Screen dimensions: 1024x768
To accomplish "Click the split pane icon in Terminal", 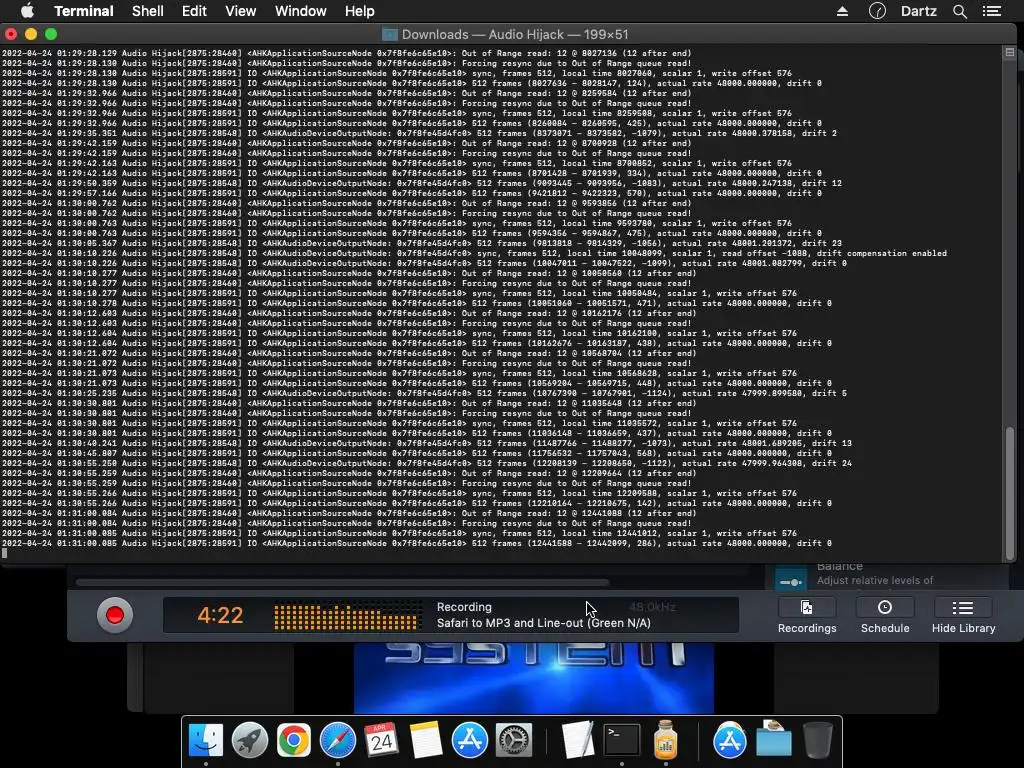I will (x=1010, y=52).
